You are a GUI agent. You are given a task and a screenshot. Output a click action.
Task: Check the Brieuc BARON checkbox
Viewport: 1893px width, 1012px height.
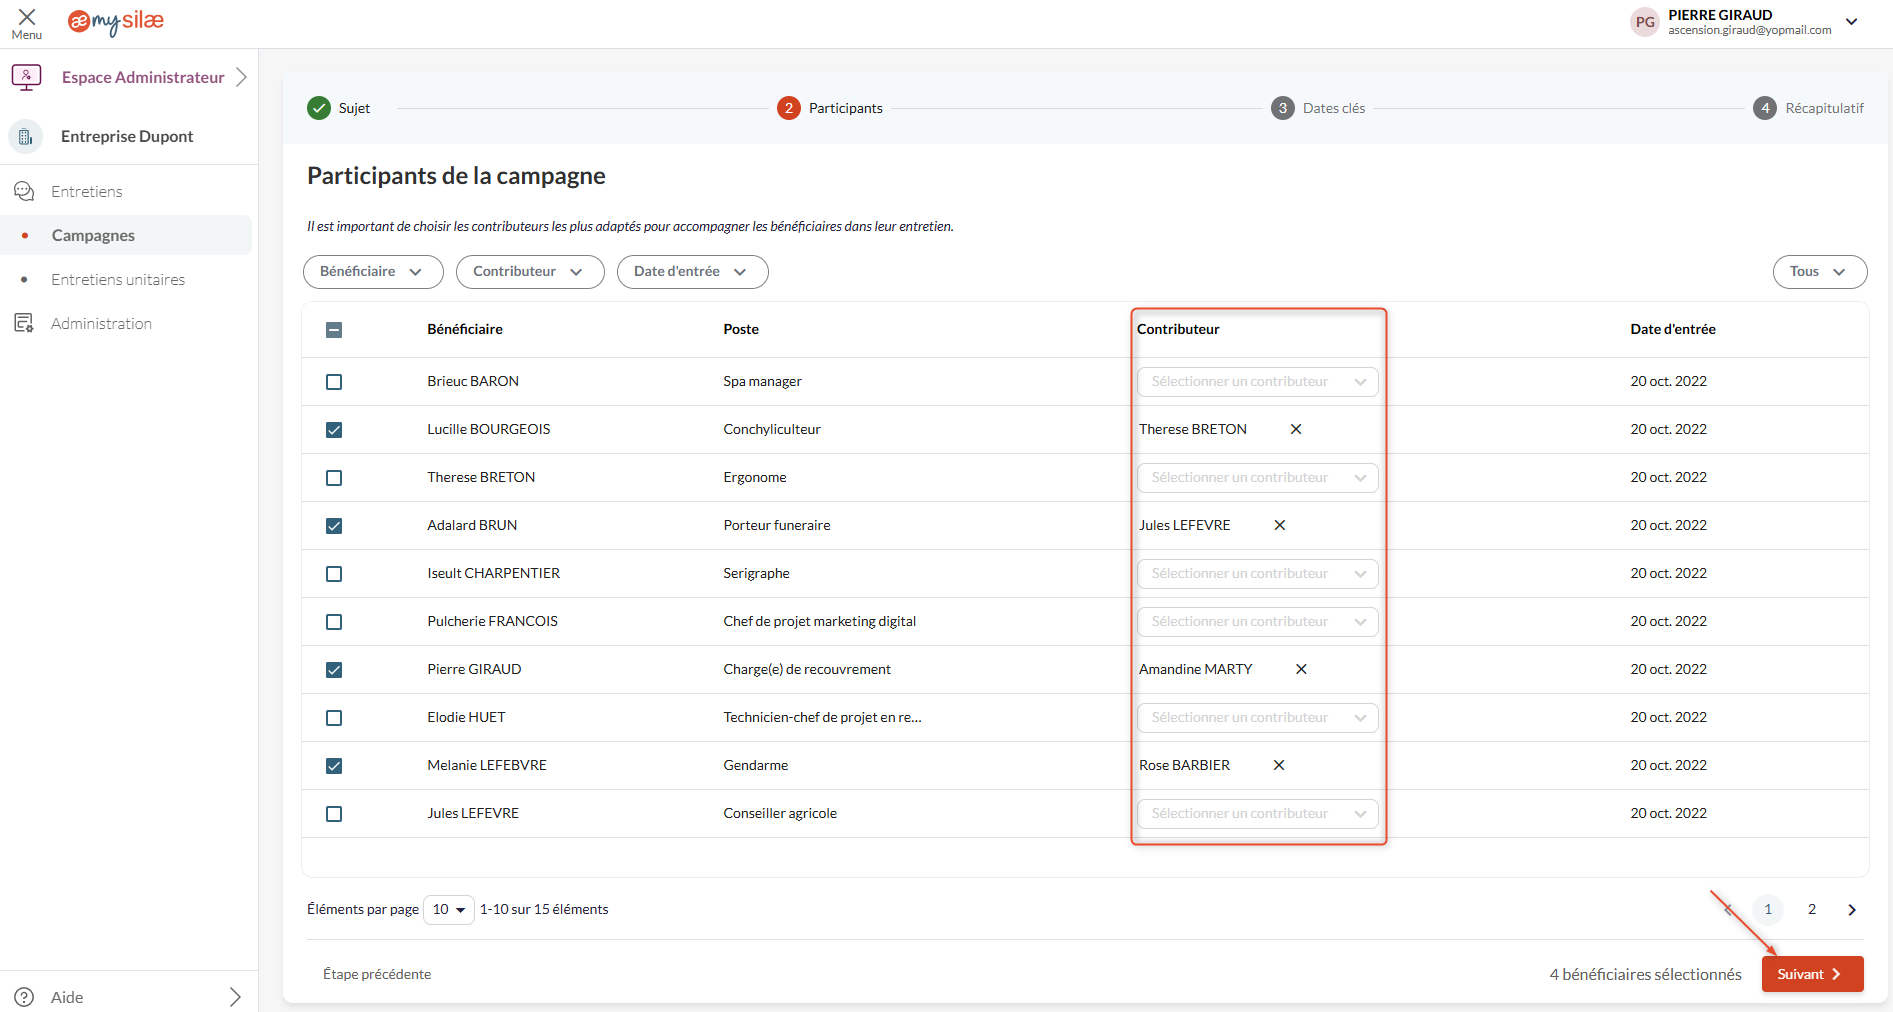pyautogui.click(x=334, y=382)
